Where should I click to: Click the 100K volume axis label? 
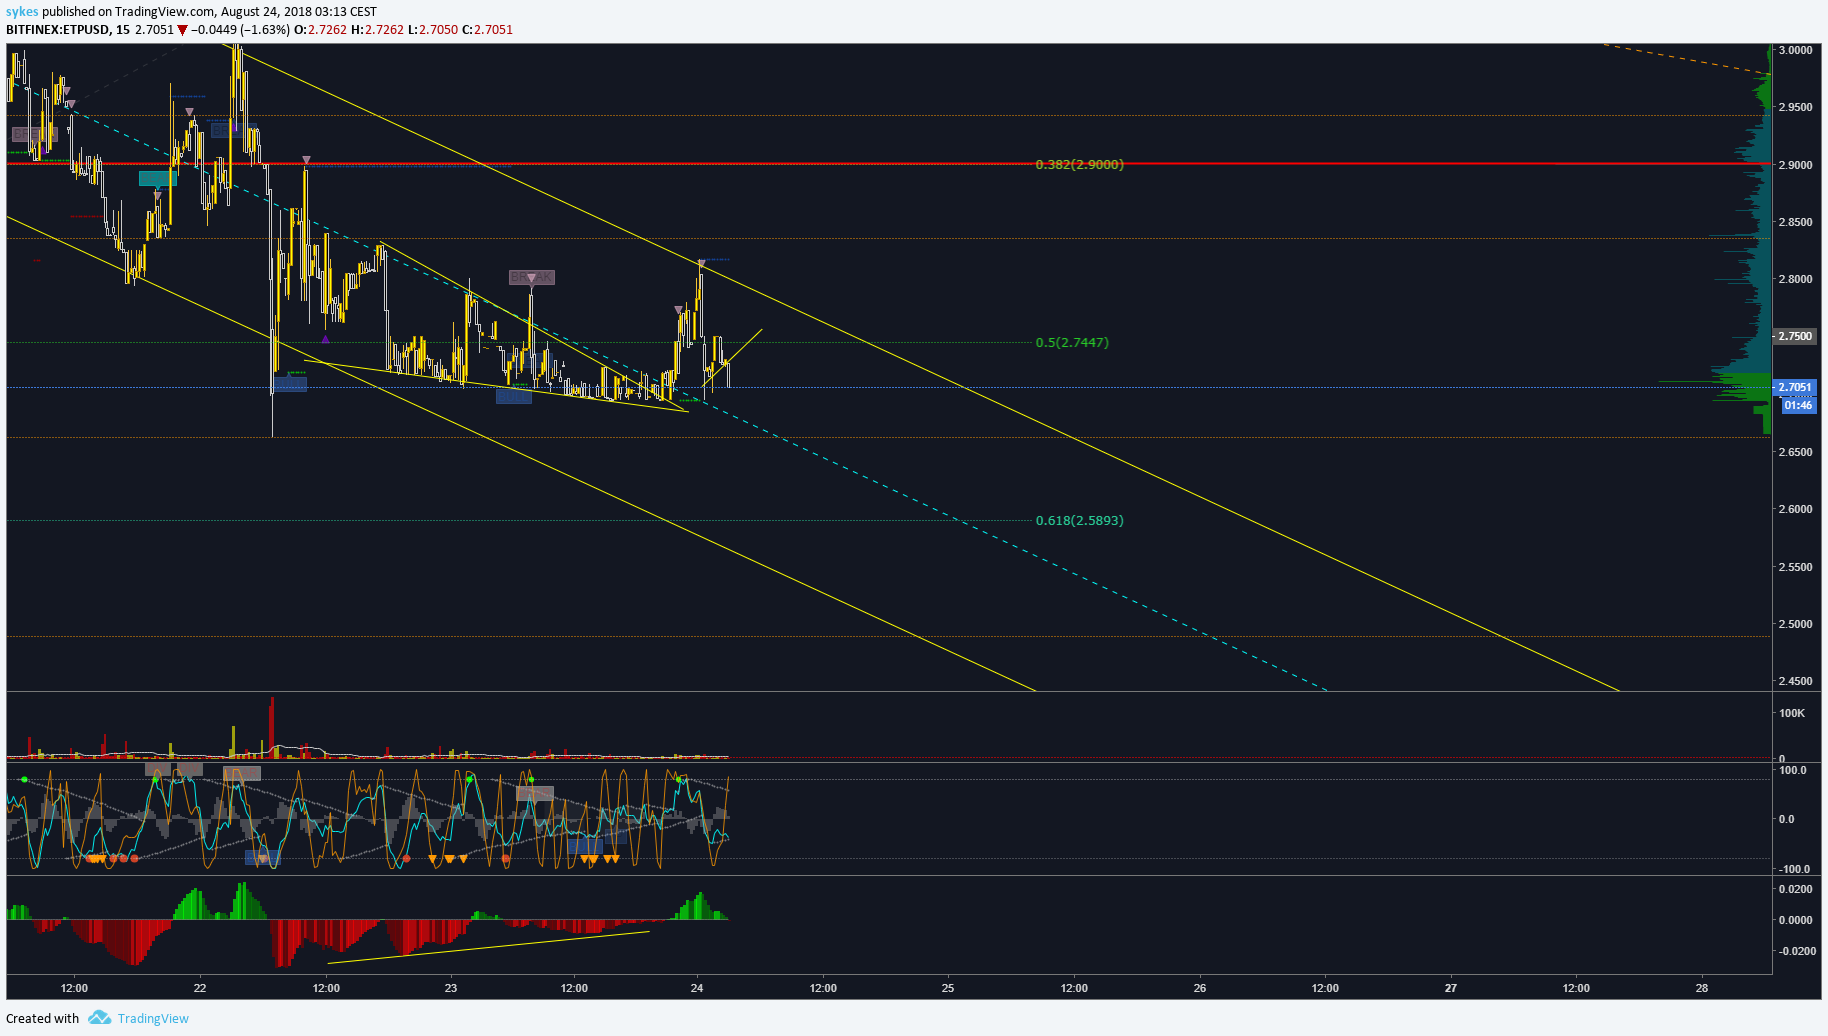[1792, 713]
